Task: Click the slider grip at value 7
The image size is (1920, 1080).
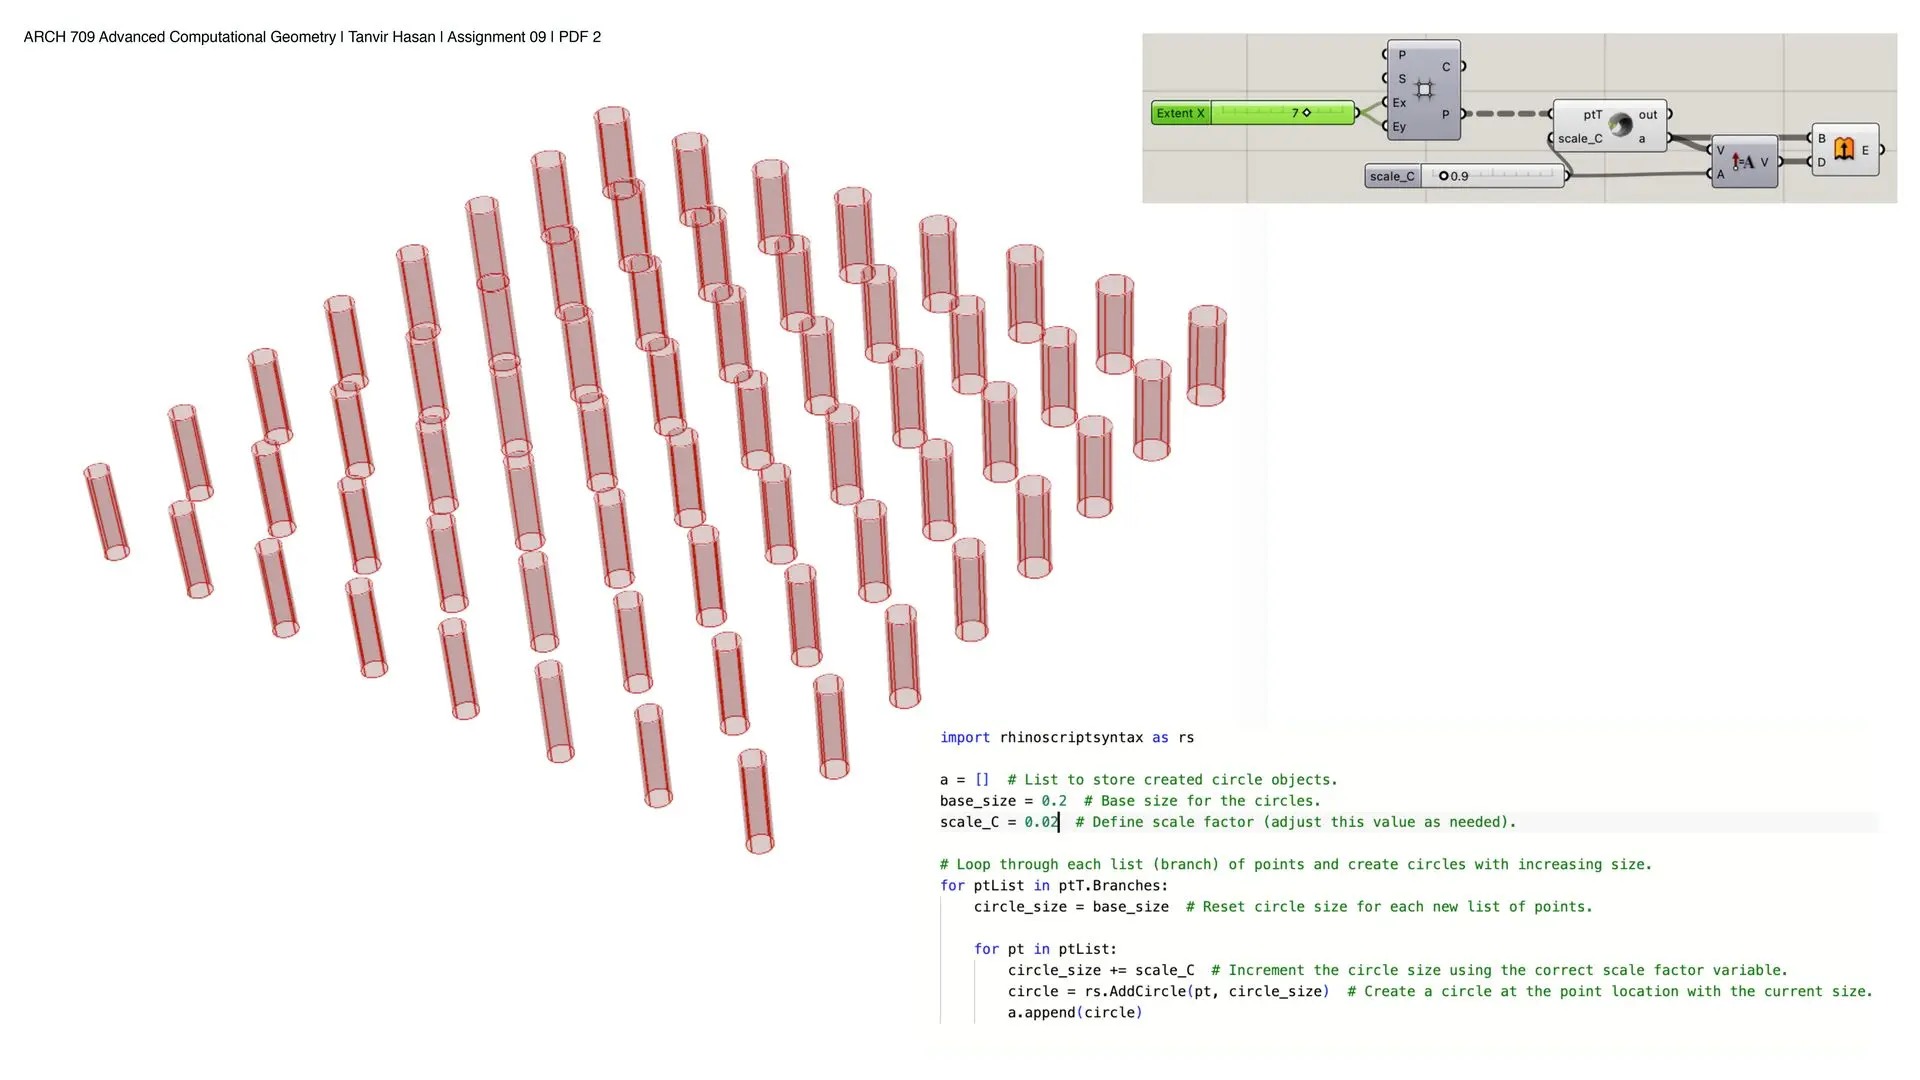Action: [x=1306, y=113]
